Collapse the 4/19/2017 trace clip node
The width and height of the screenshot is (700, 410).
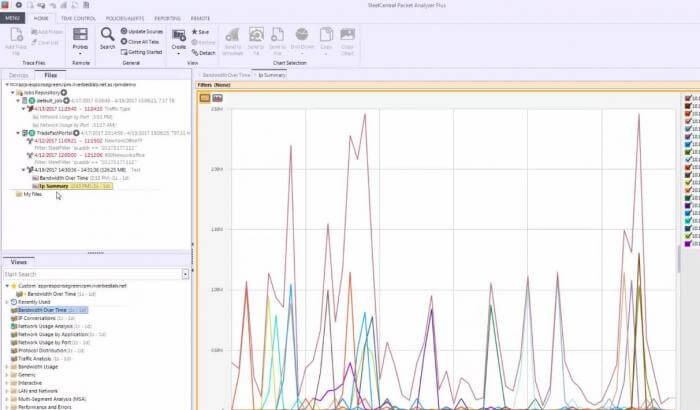pyautogui.click(x=23, y=170)
